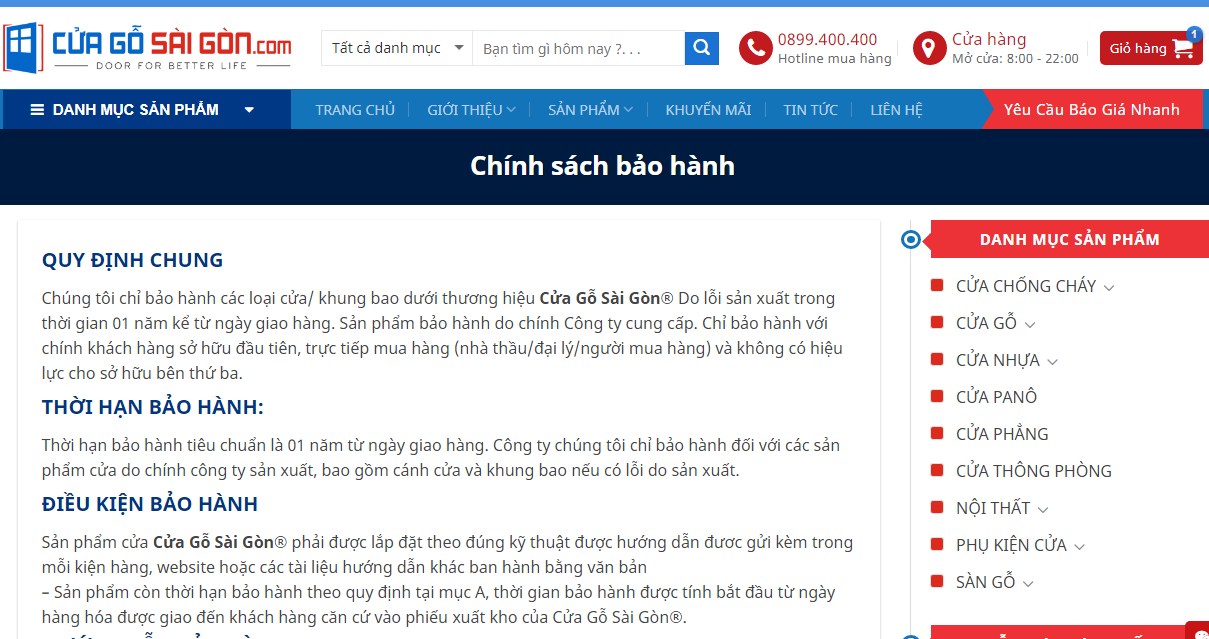
Task: Open the Khuyến mãi menu item
Action: [x=708, y=110]
